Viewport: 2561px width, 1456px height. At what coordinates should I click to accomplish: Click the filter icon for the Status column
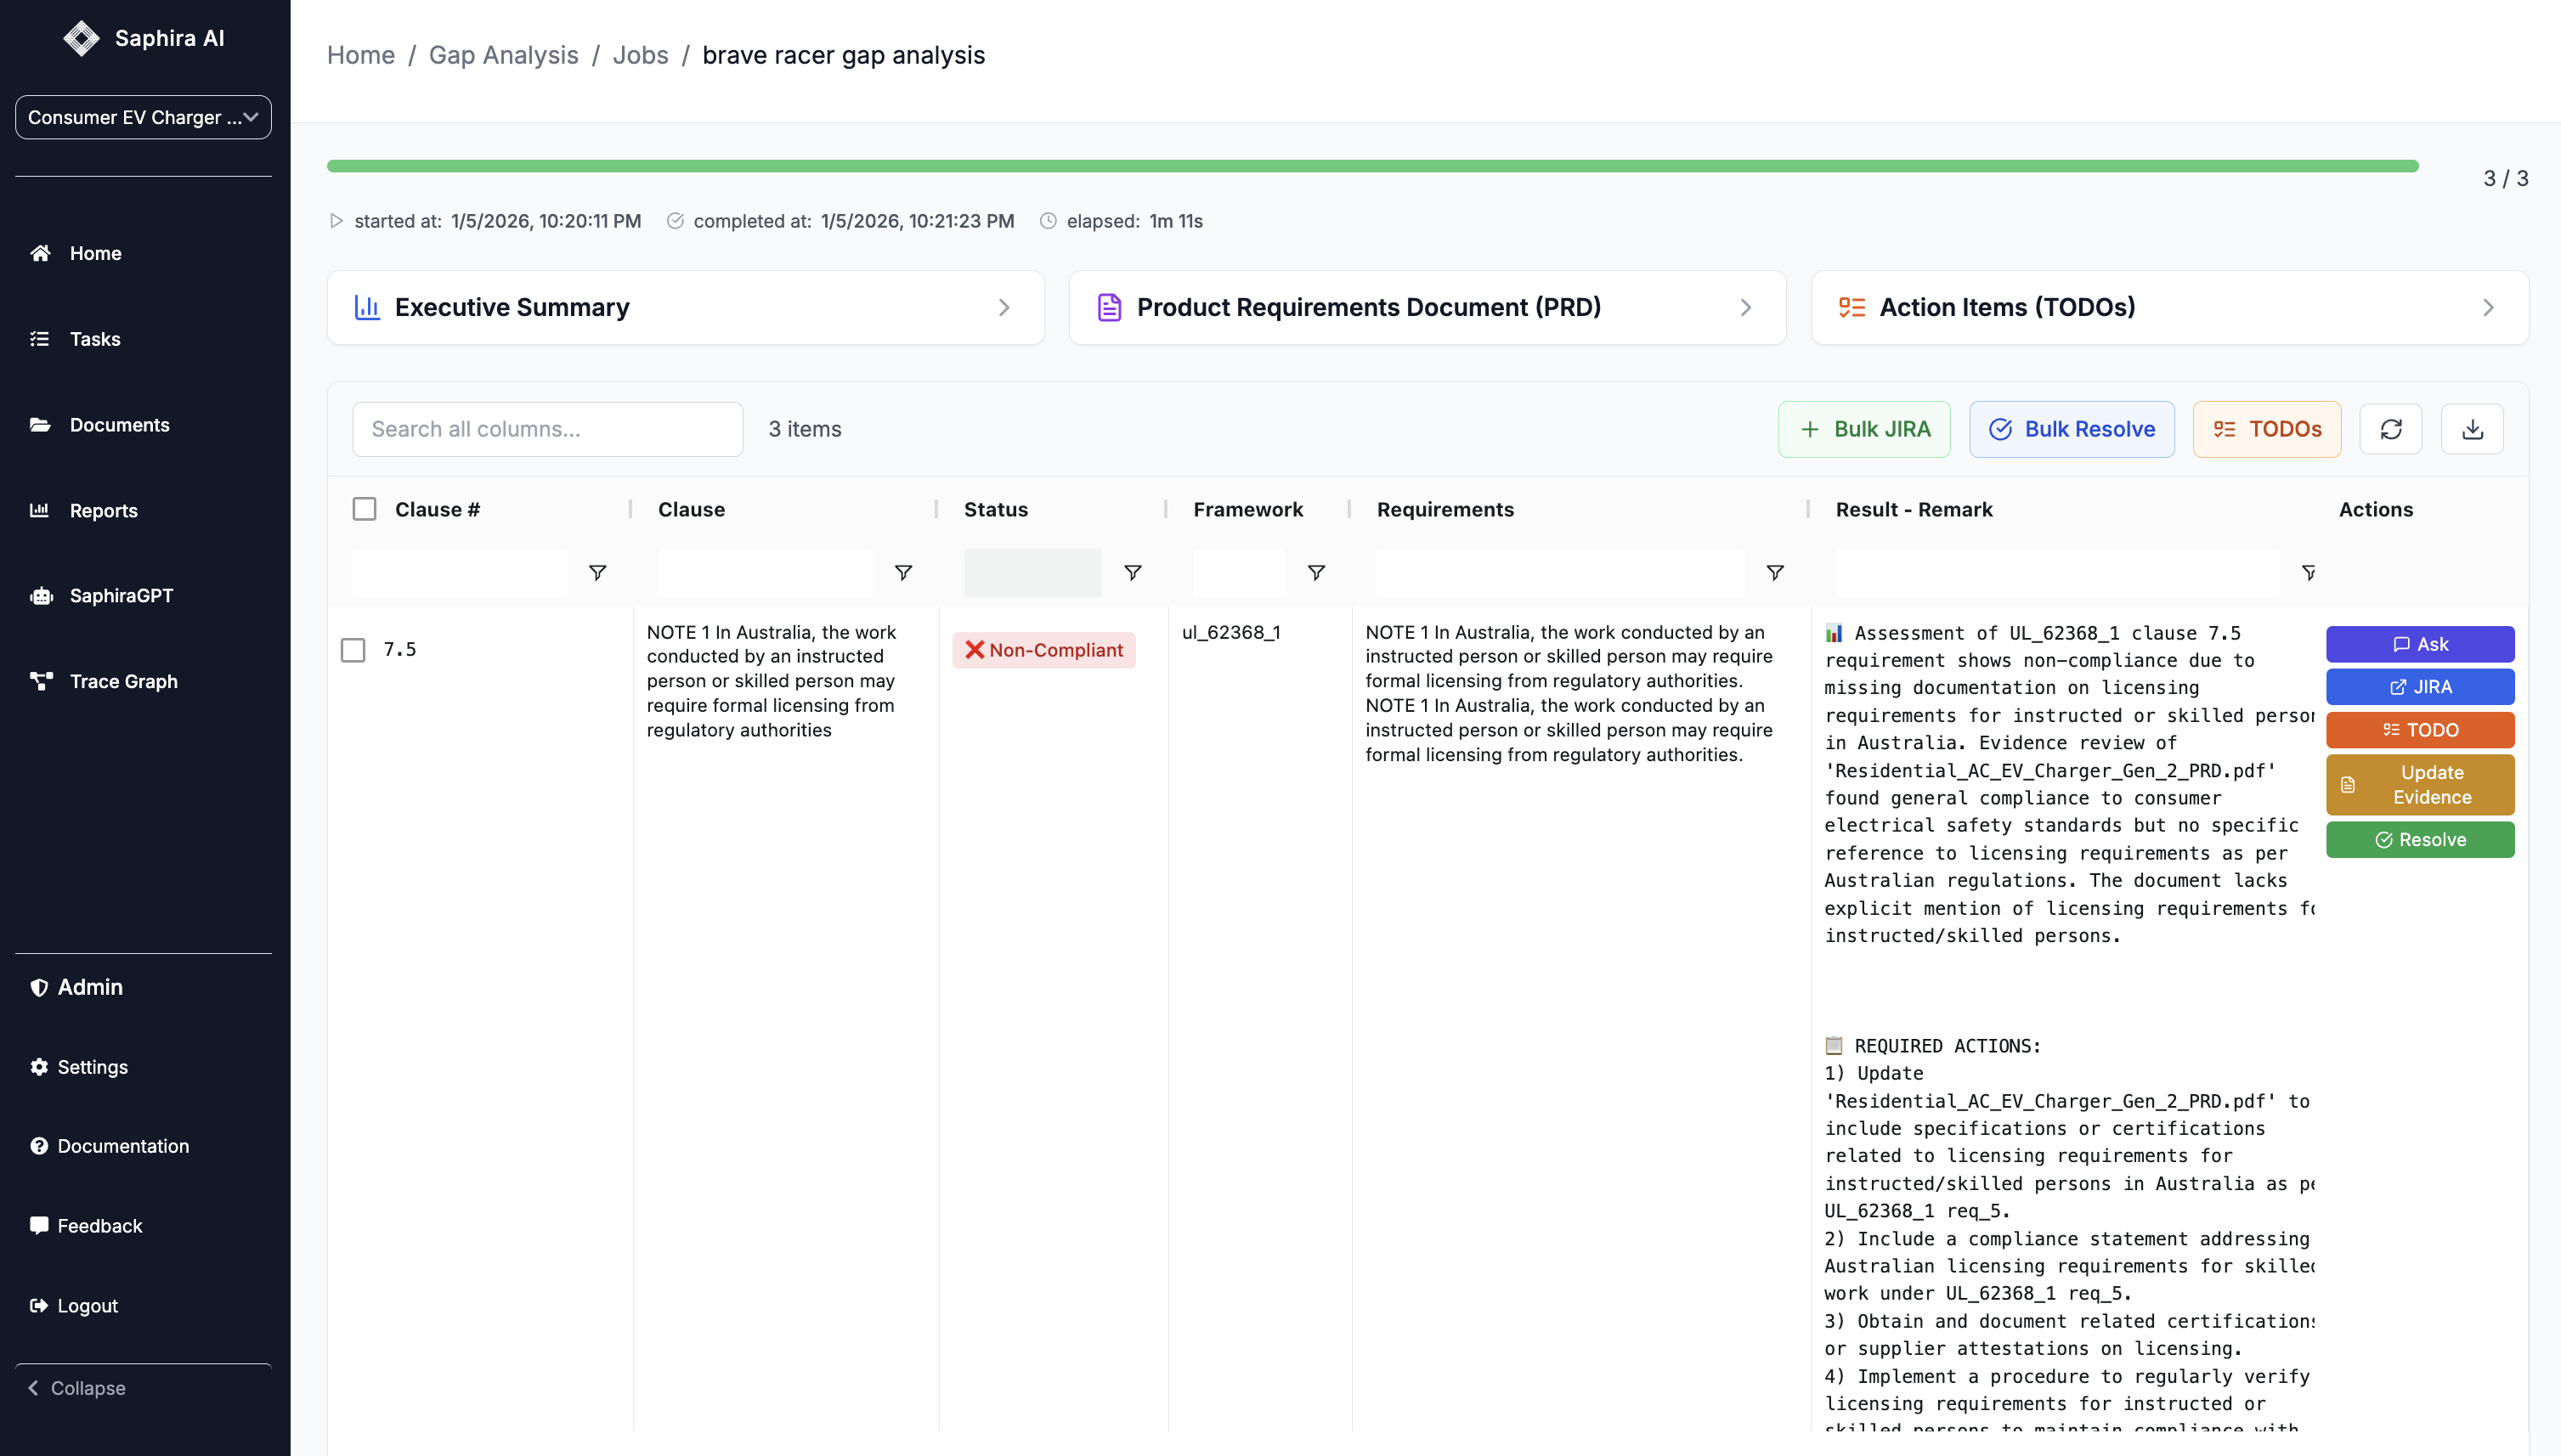1132,573
